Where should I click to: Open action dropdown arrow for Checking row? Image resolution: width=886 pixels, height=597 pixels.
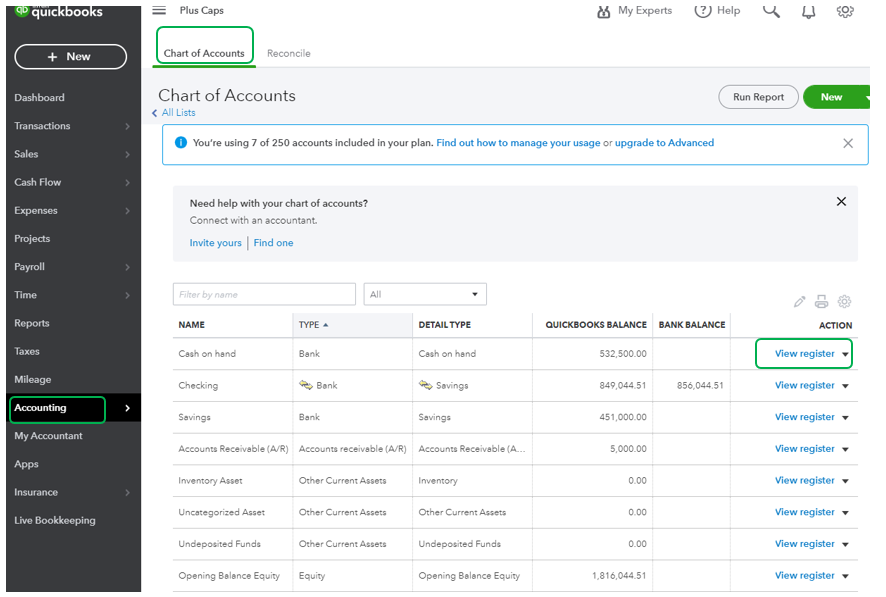[x=845, y=386]
